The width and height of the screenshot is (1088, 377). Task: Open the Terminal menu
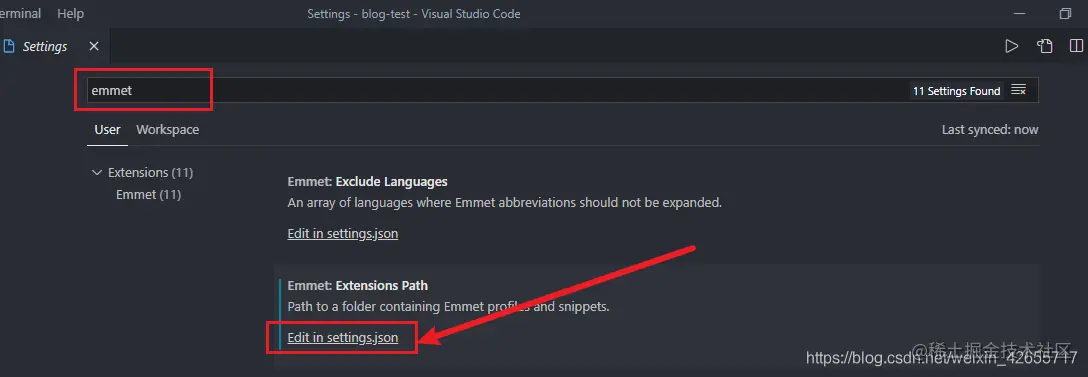[20, 13]
